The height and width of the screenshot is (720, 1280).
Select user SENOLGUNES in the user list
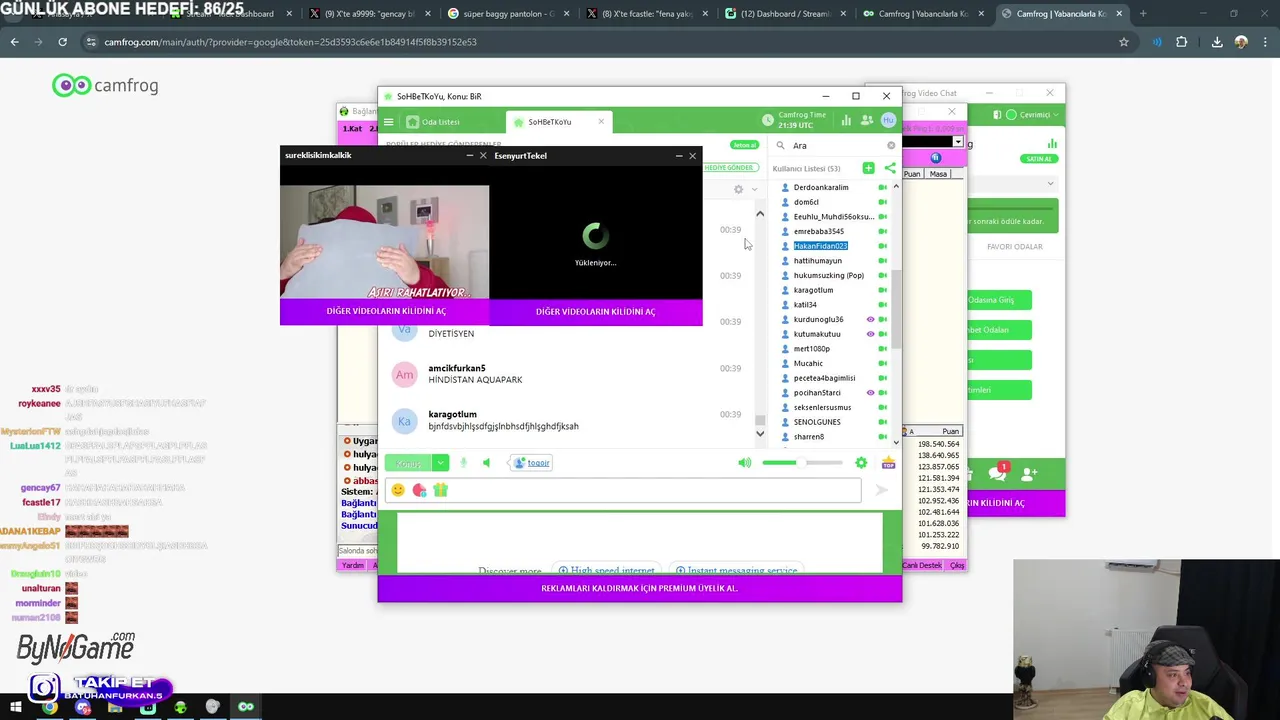pyautogui.click(x=816, y=422)
